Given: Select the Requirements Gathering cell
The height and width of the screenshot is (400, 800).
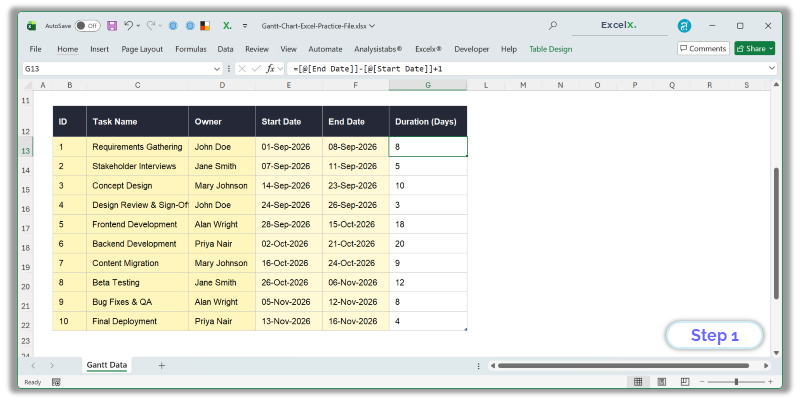Looking at the screenshot, I should tap(137, 147).
